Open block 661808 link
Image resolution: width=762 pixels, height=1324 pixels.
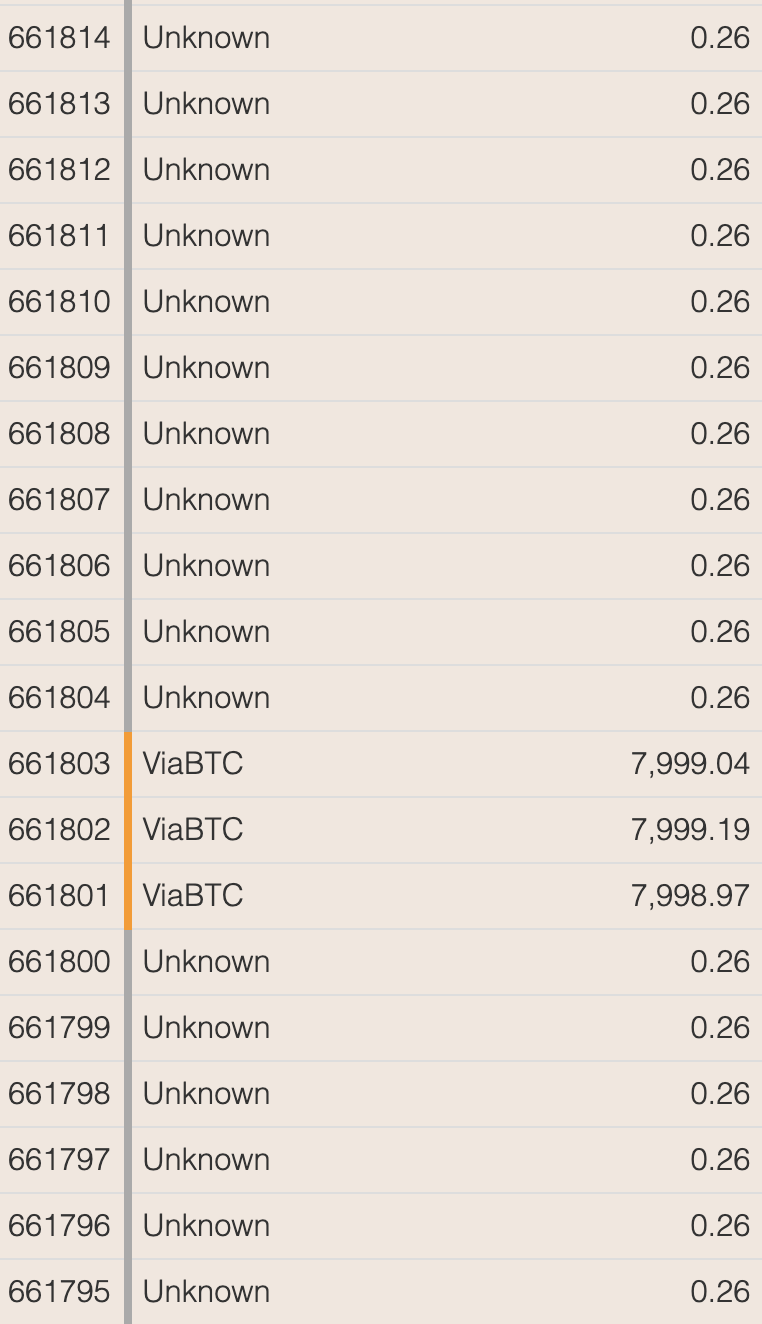coord(59,434)
